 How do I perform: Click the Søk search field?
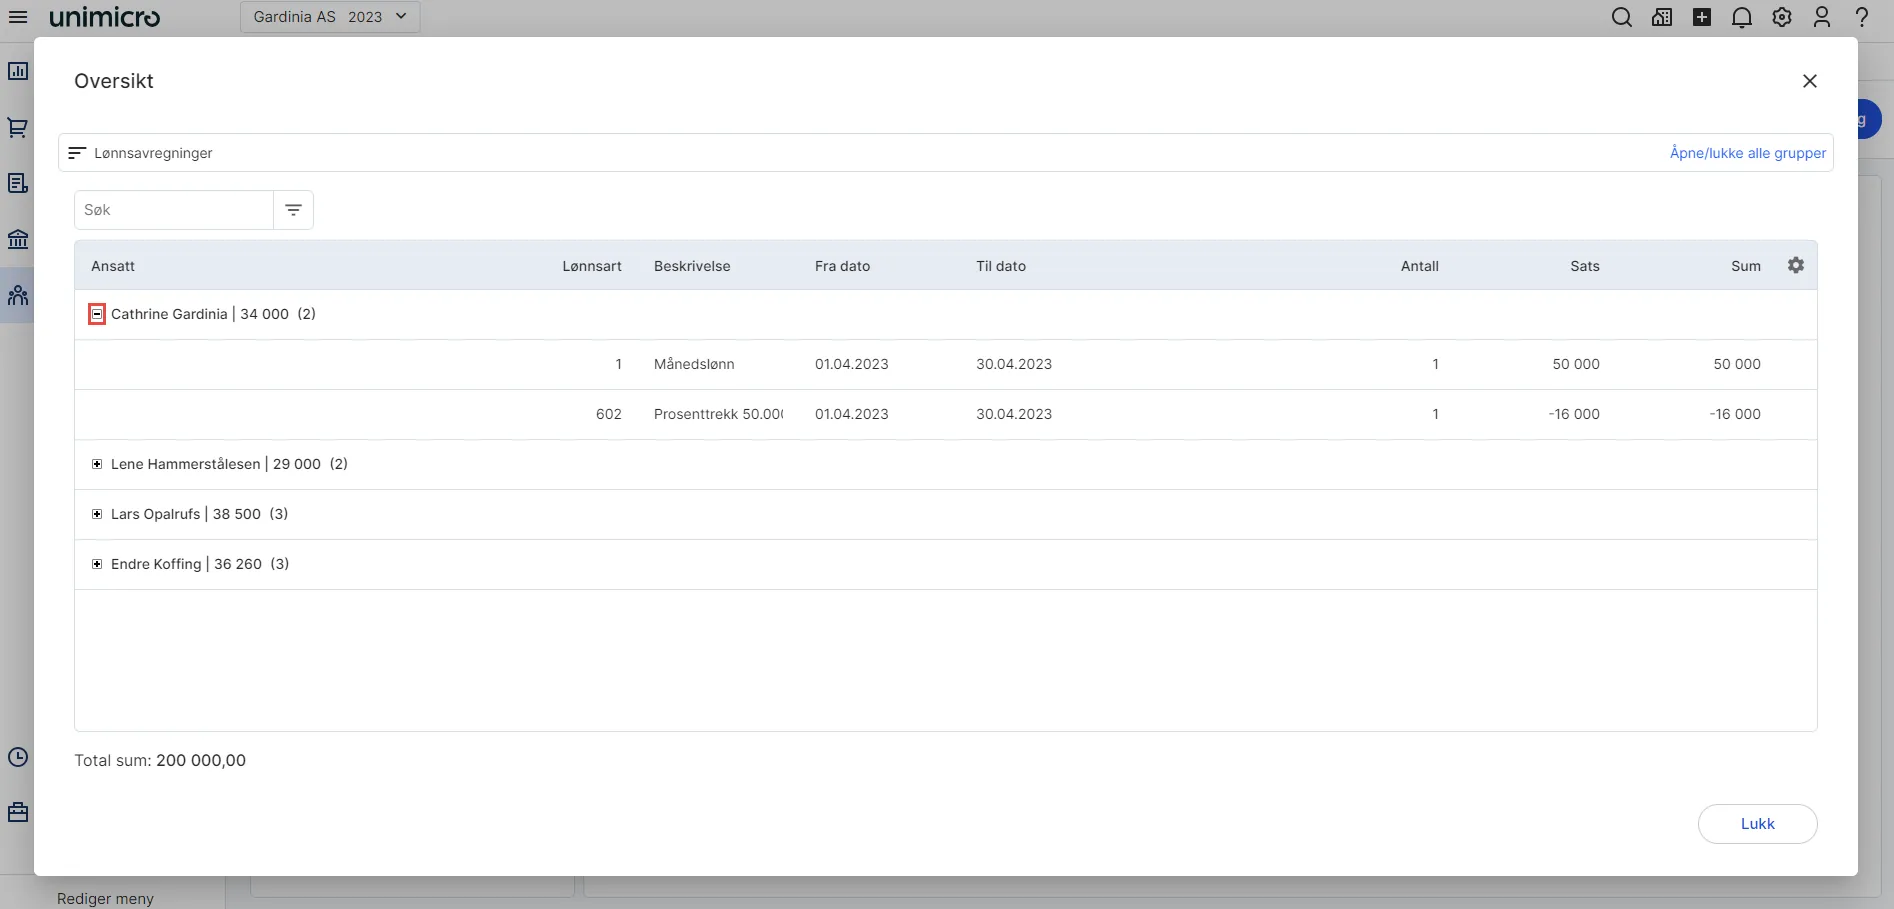pos(174,210)
